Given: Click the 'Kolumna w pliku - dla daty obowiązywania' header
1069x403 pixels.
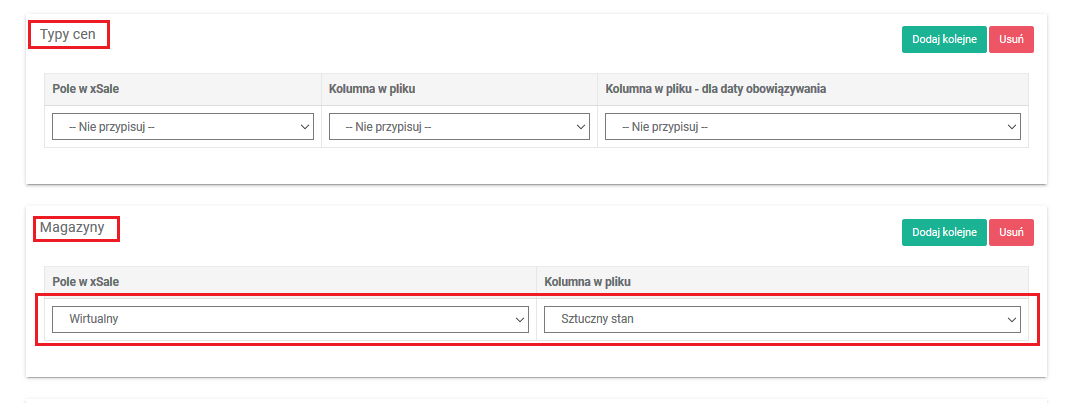Looking at the screenshot, I should 715,89.
